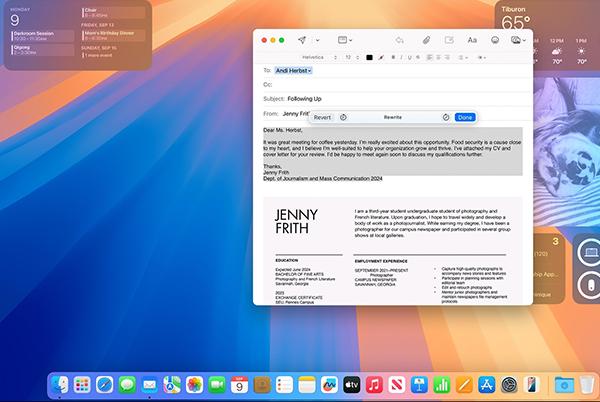Open Keynote from the Dock
The height and width of the screenshot is (402, 600).
coord(419,385)
